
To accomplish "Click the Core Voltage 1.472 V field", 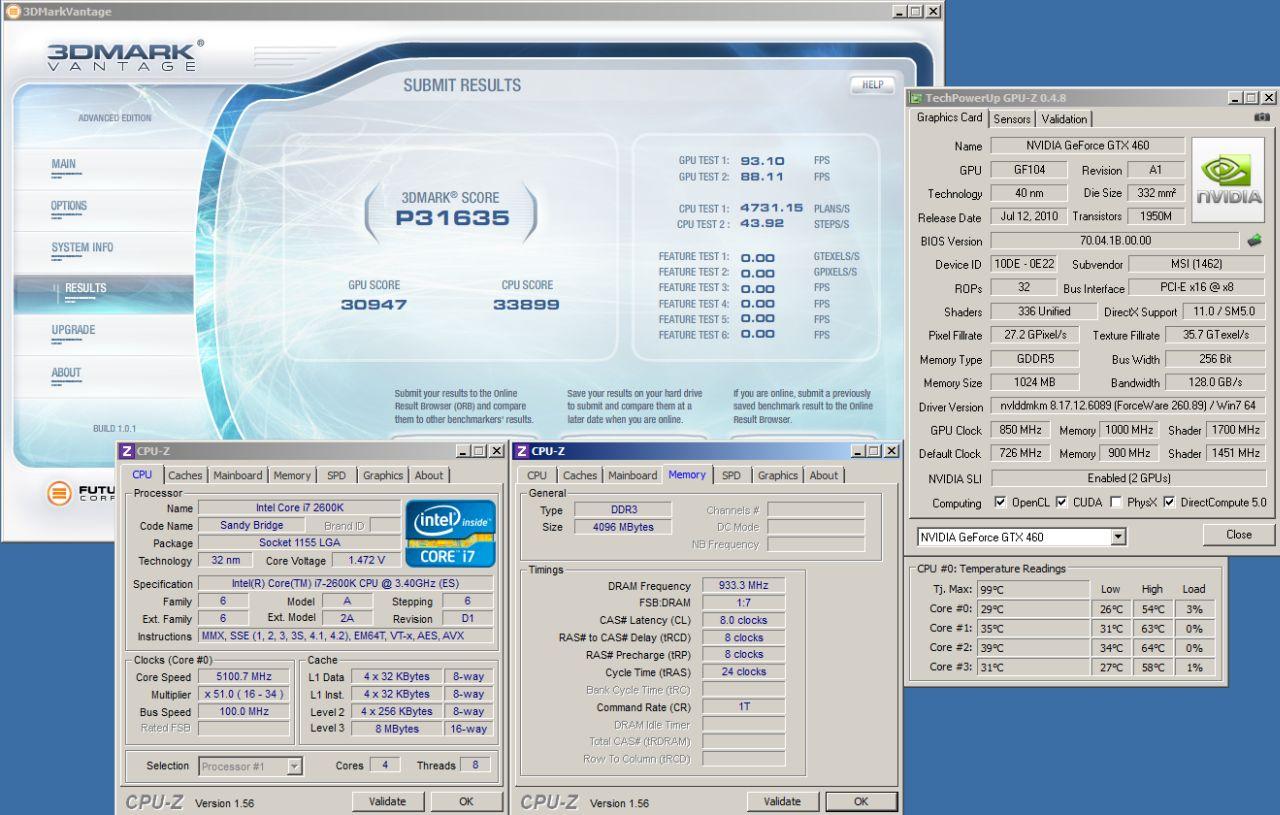I will pos(366,560).
